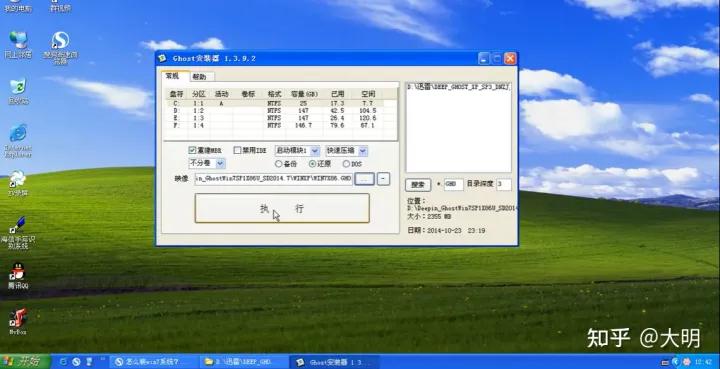The image size is (720, 369).
Task: Click the large 执行 button
Action: click(x=282, y=208)
